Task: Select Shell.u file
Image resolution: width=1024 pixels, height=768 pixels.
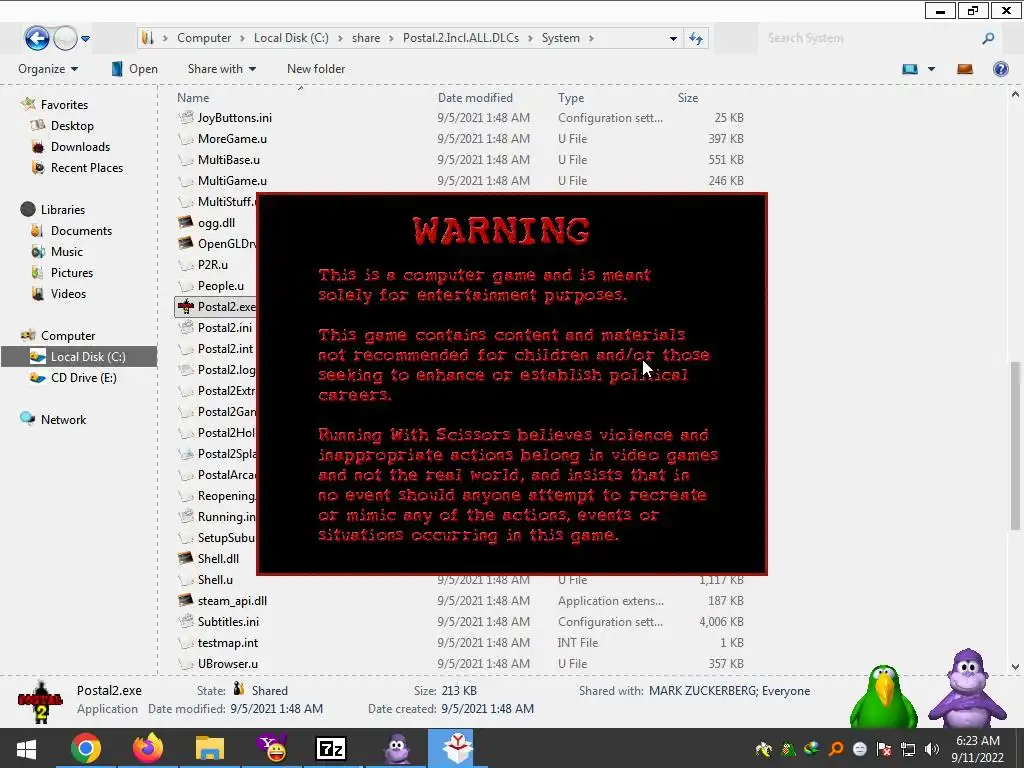Action: tap(215, 579)
